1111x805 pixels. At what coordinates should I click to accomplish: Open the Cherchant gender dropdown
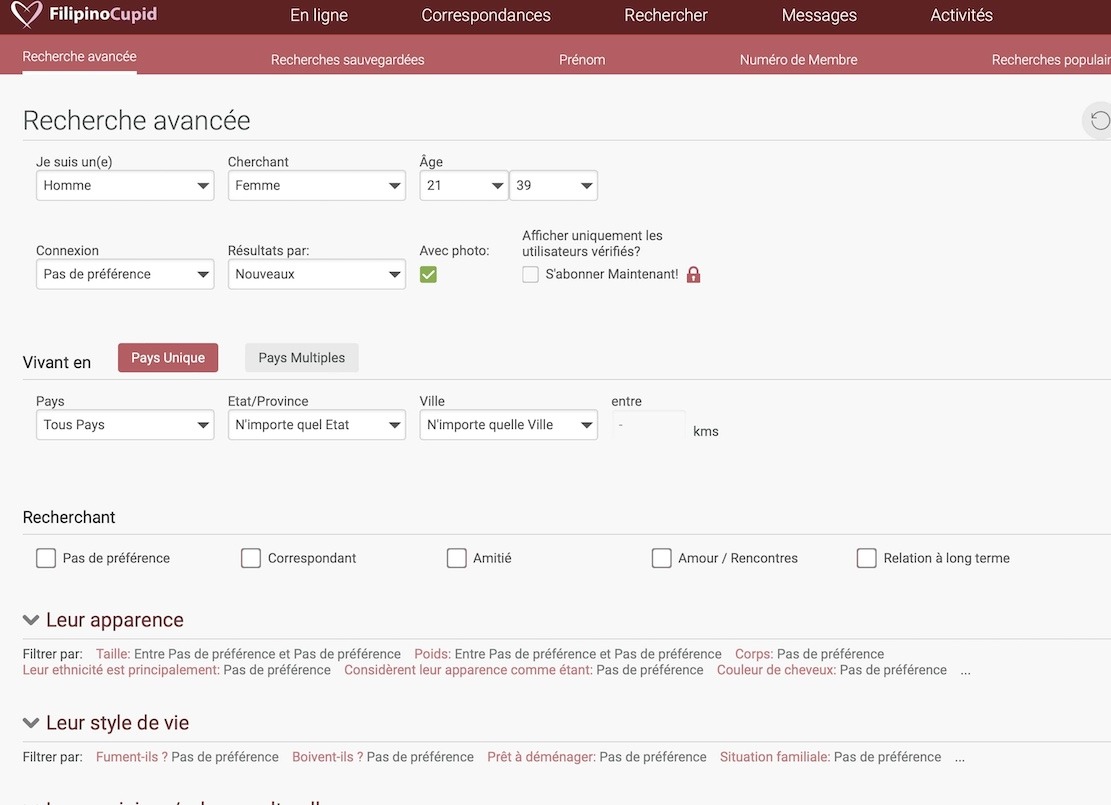[316, 186]
